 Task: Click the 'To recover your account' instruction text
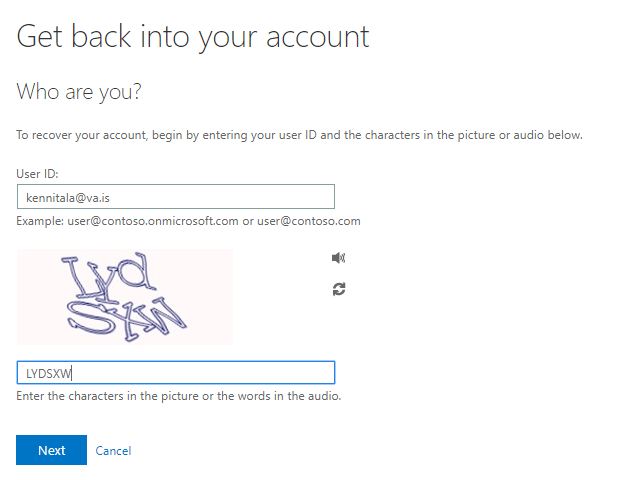(x=299, y=135)
